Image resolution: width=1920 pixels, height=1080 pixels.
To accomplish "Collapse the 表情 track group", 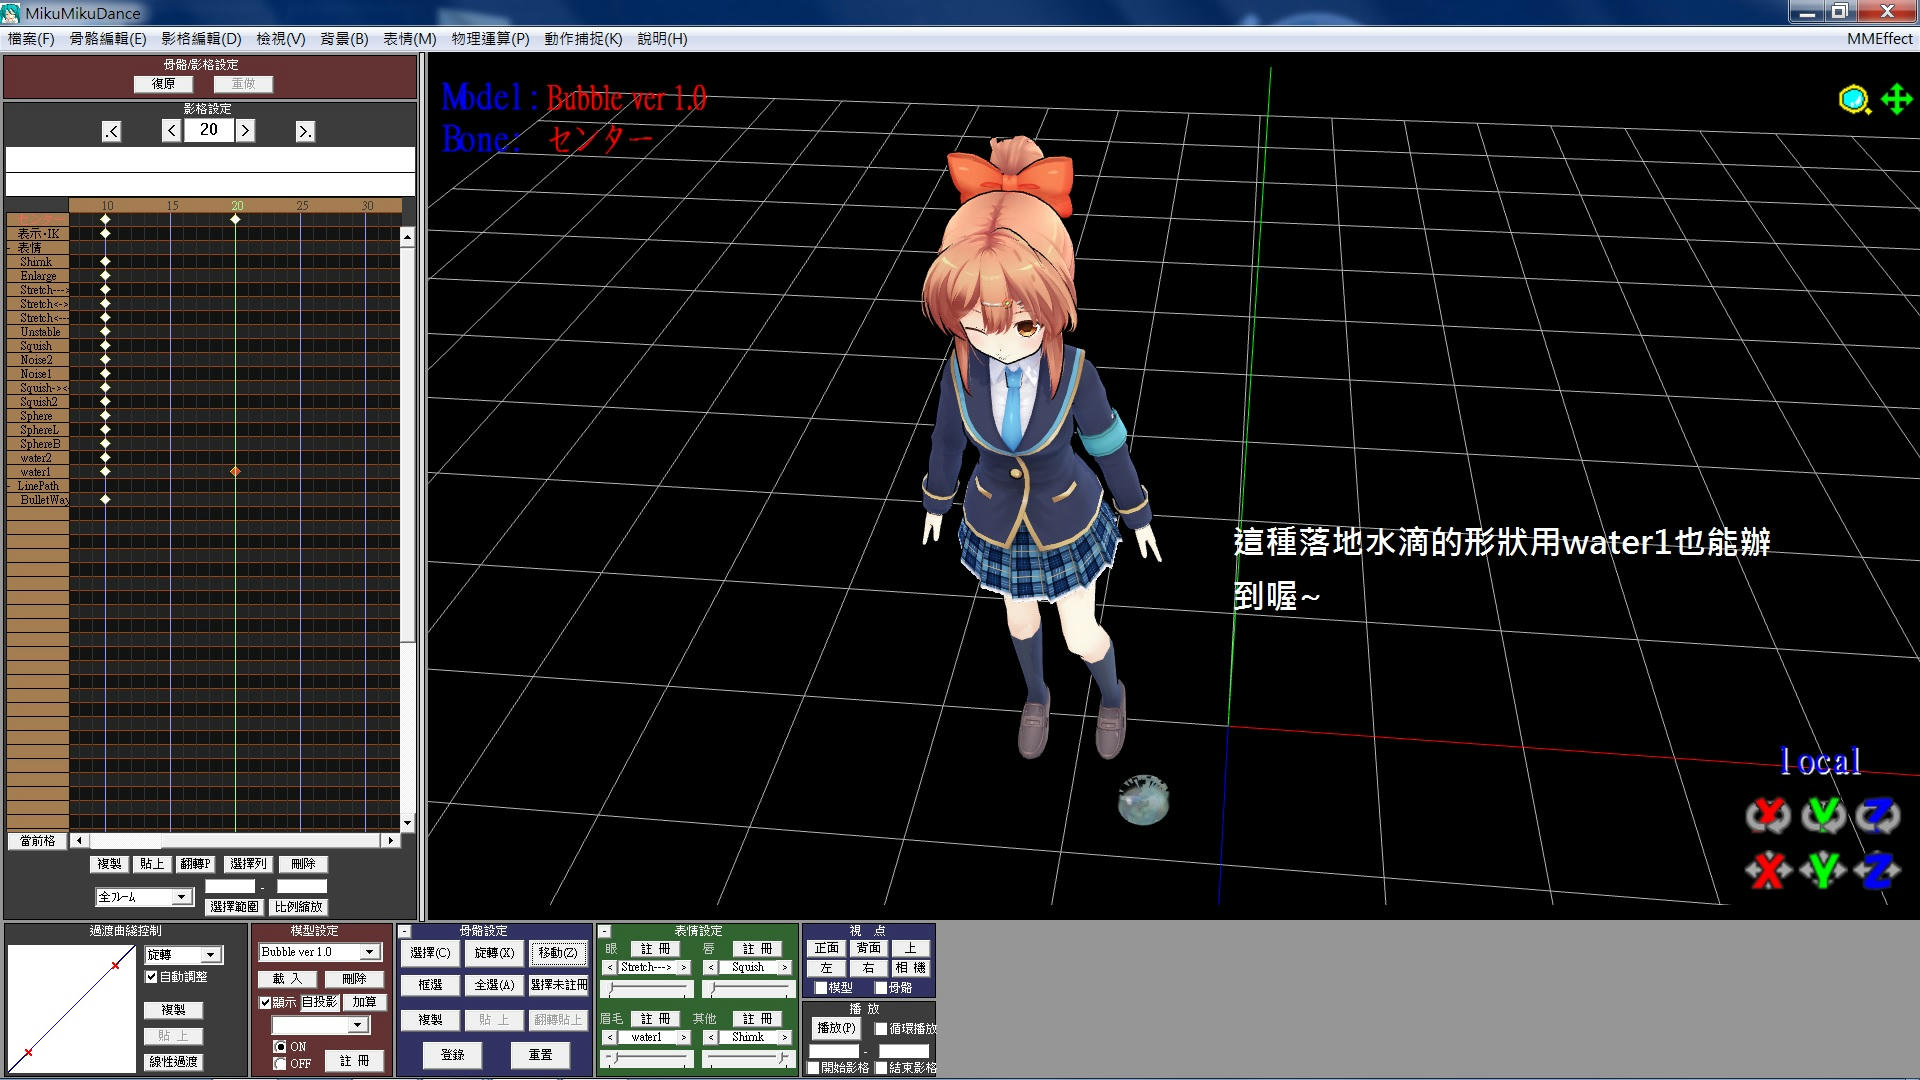I will [11, 248].
